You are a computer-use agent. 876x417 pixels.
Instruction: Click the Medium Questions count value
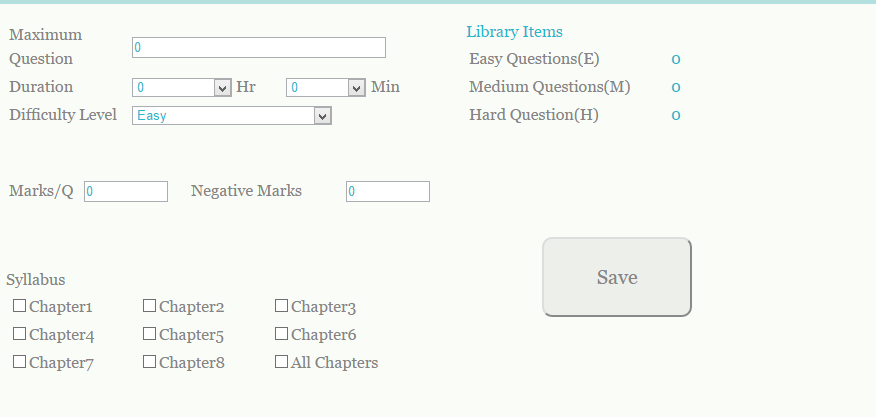click(x=676, y=87)
